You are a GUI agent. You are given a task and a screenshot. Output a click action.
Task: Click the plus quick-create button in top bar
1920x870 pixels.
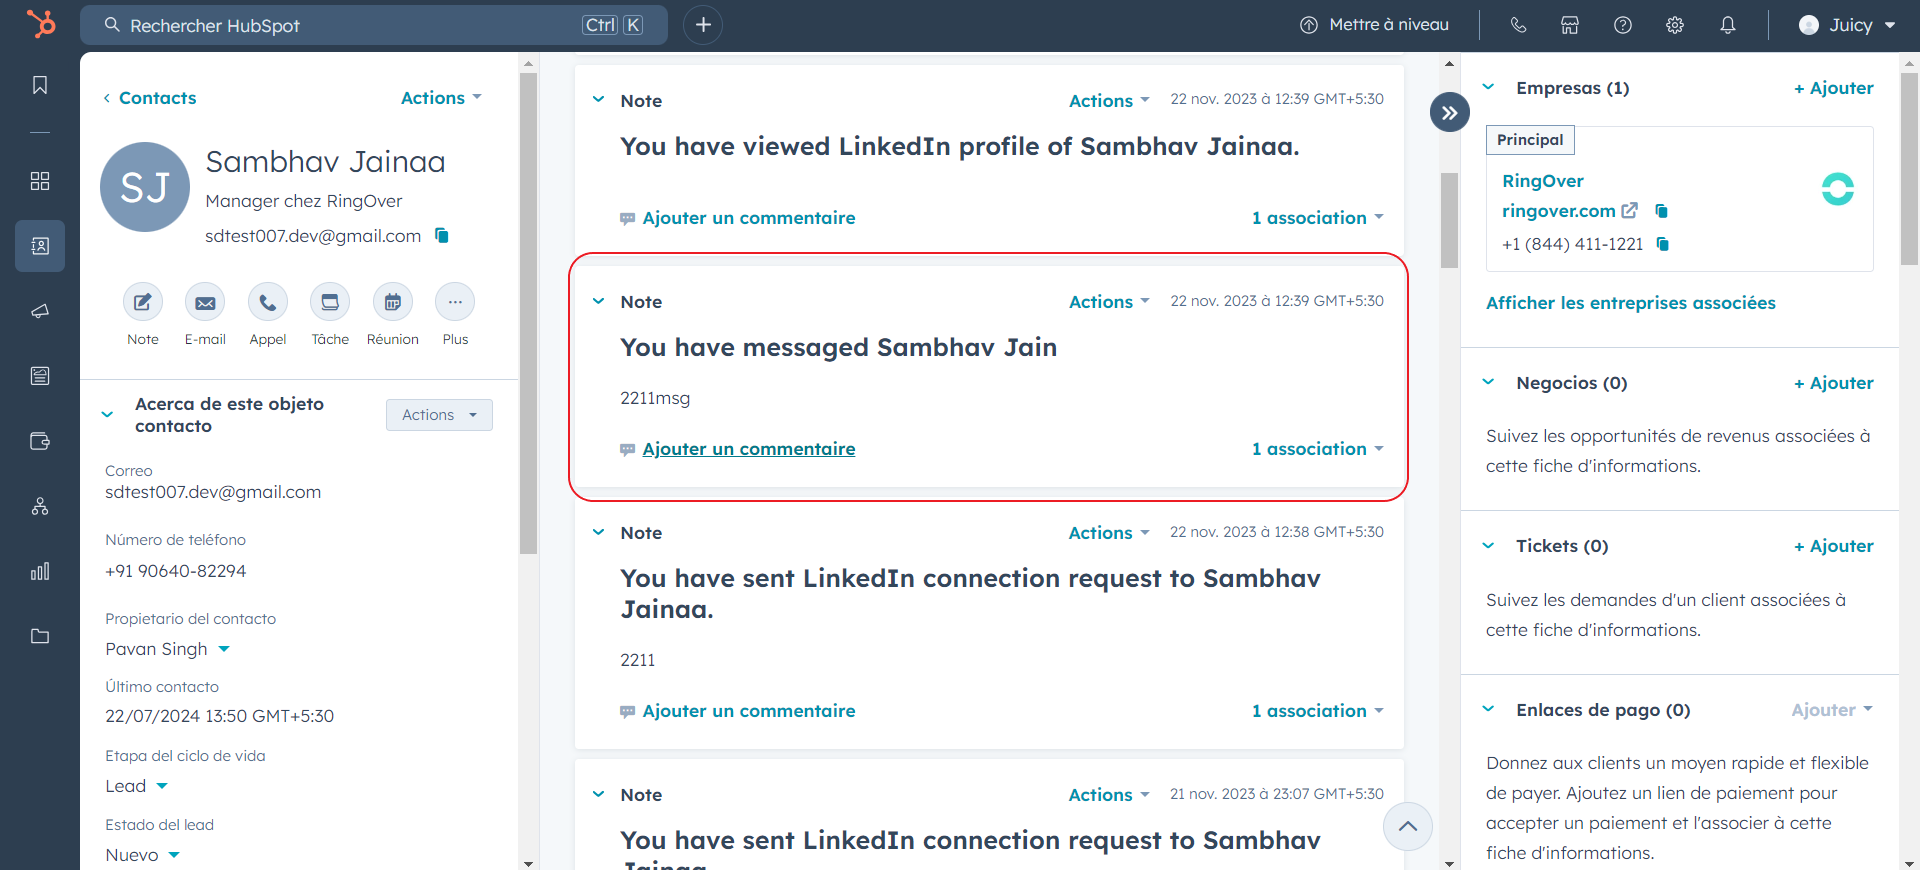(x=703, y=25)
